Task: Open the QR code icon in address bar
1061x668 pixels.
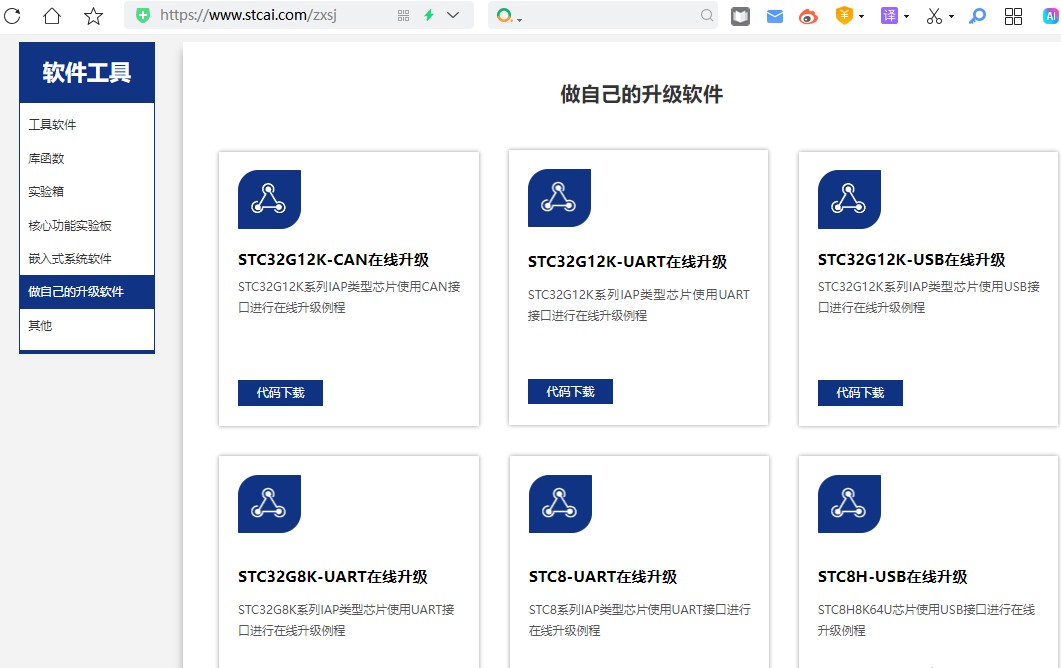Action: pos(403,15)
